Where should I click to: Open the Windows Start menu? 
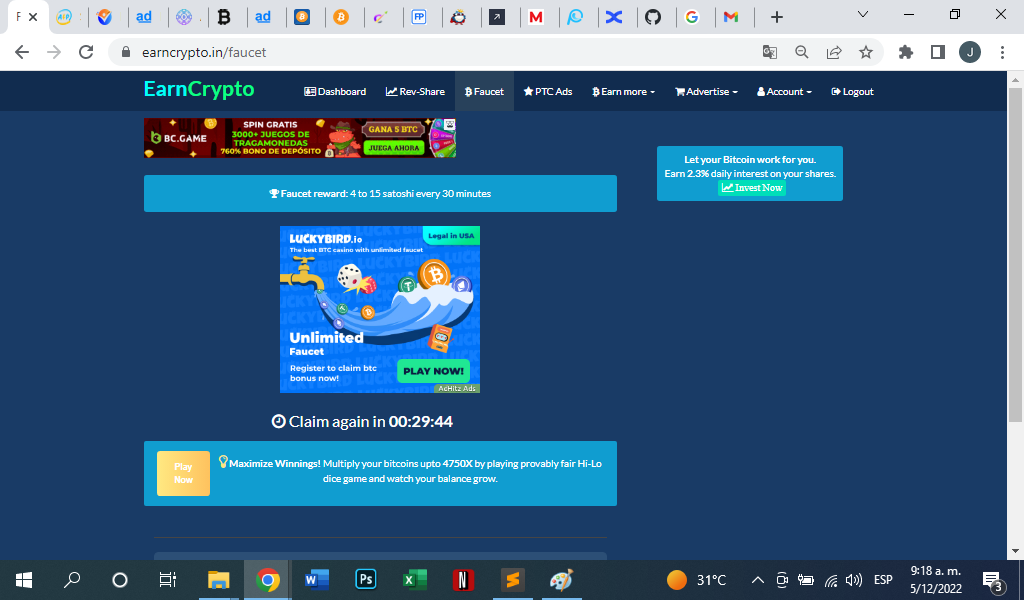coord(24,580)
